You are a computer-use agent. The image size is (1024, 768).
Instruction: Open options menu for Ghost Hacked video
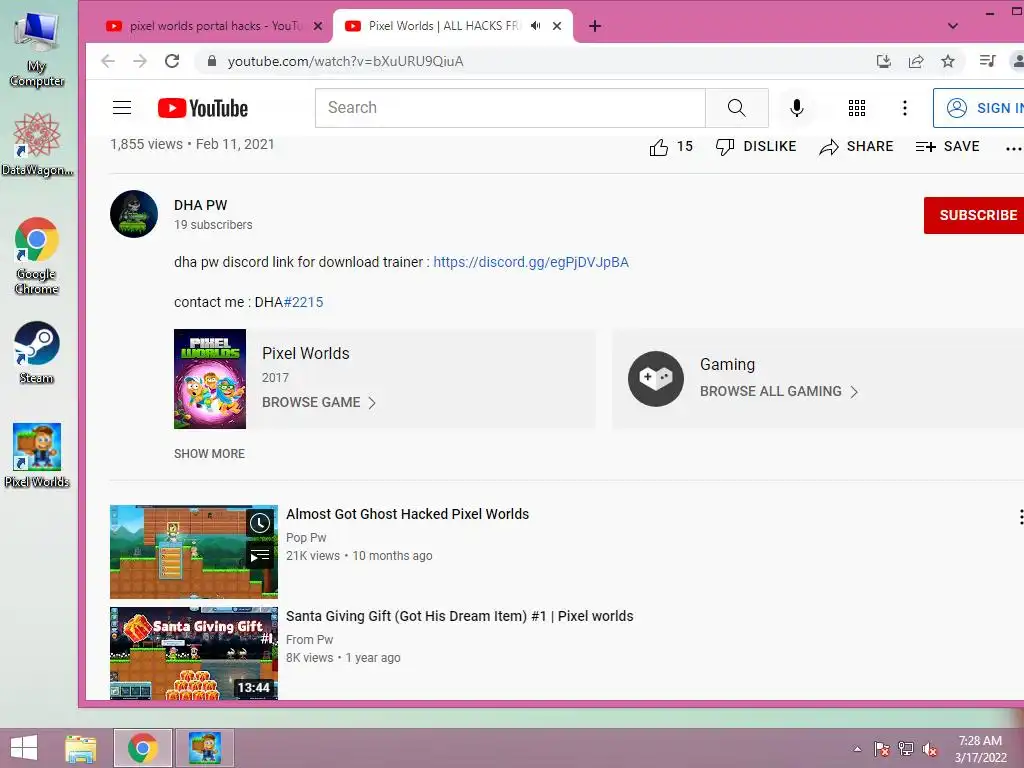point(1020,517)
